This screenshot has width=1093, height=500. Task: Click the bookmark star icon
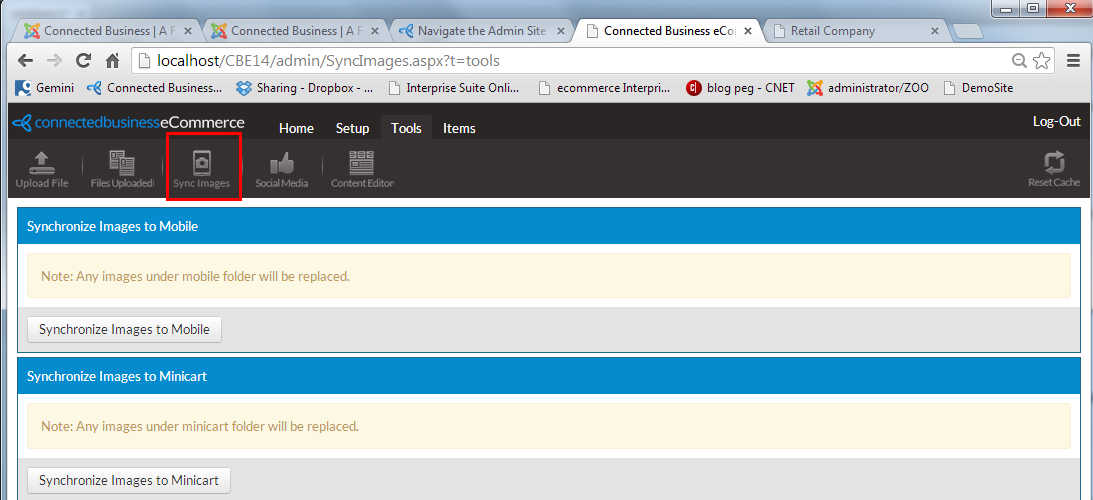pyautogui.click(x=1041, y=61)
